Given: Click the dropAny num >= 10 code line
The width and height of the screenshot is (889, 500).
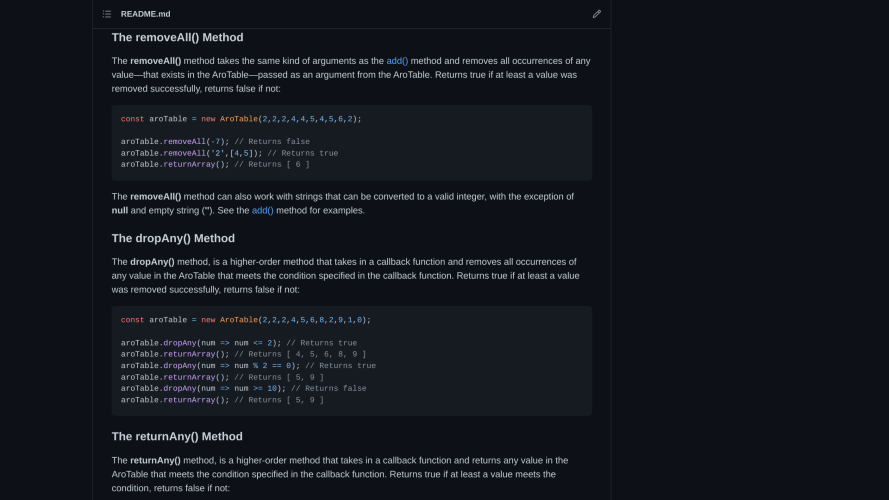Looking at the screenshot, I should point(243,388).
